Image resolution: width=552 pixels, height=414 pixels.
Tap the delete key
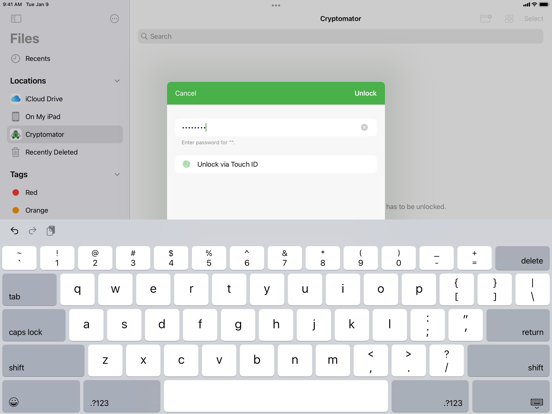click(522, 258)
